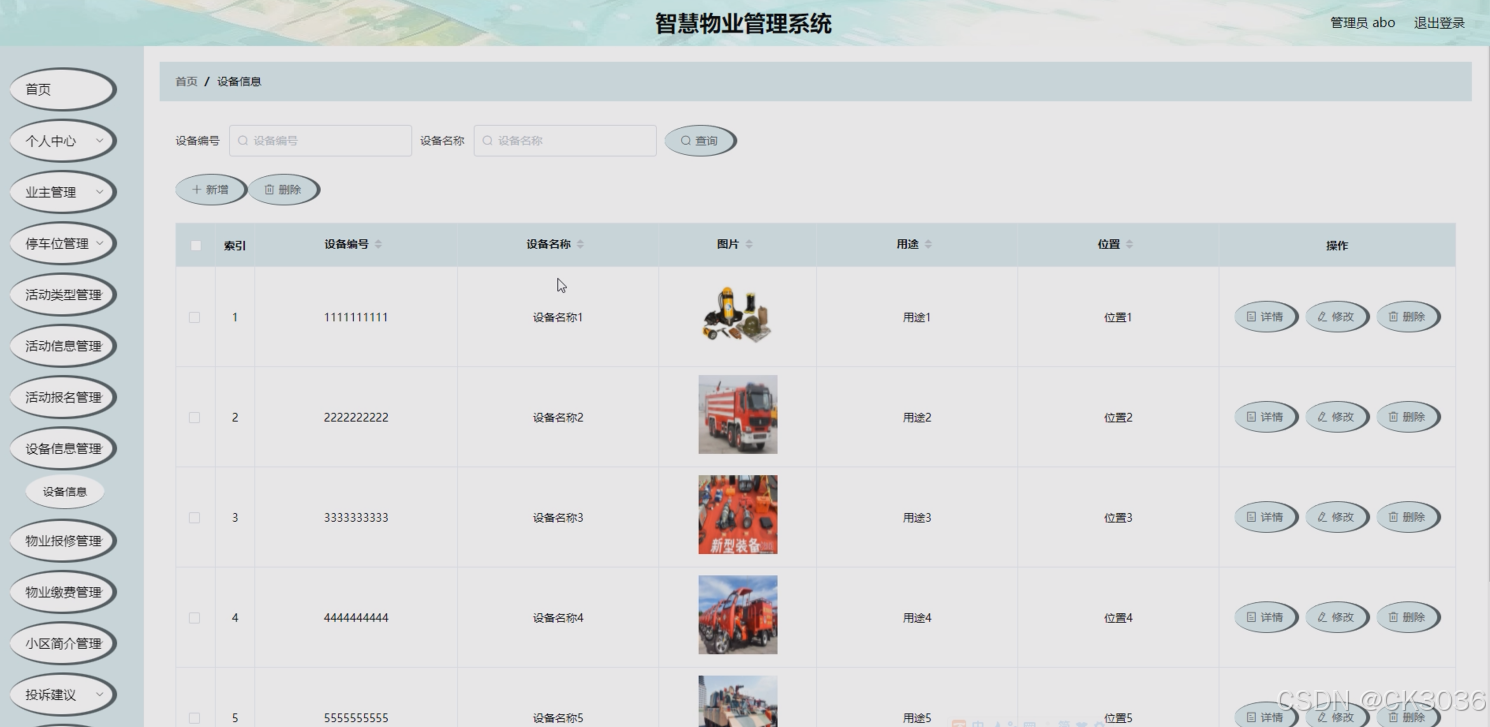Click the search icon in 设备名称 field

coord(487,141)
